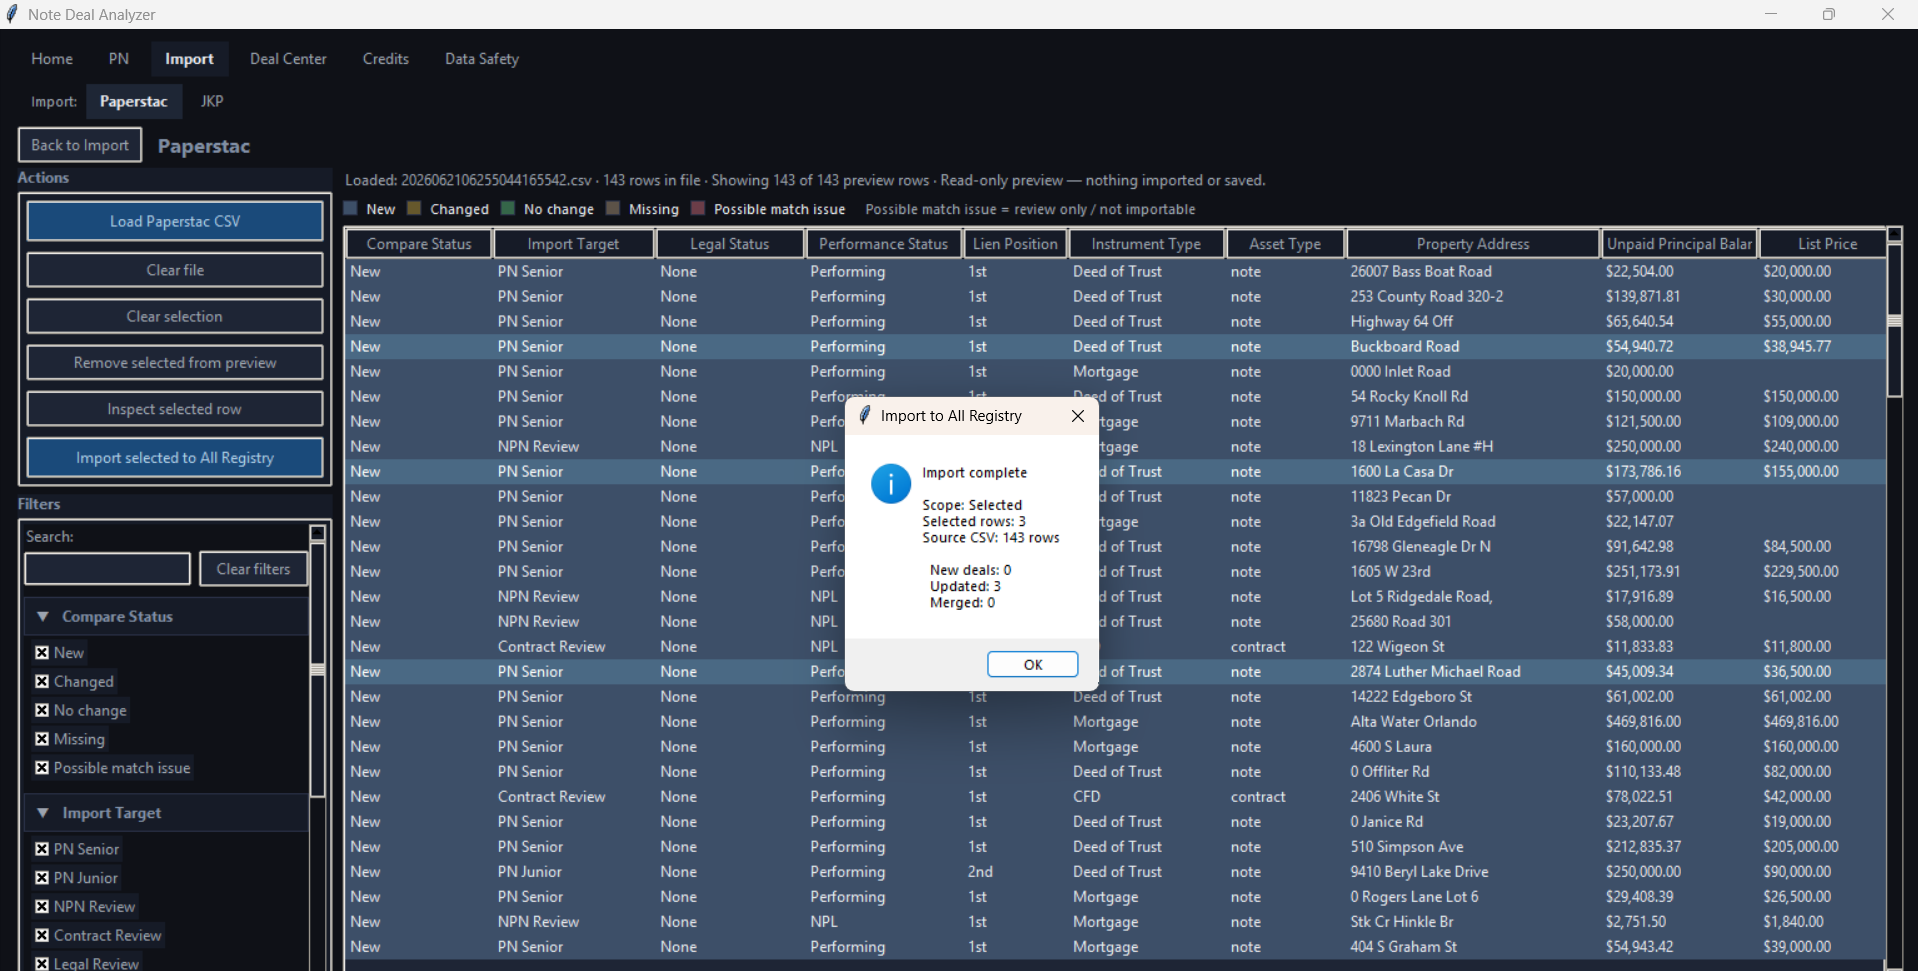Click Inspect selected row button

pyautogui.click(x=175, y=409)
